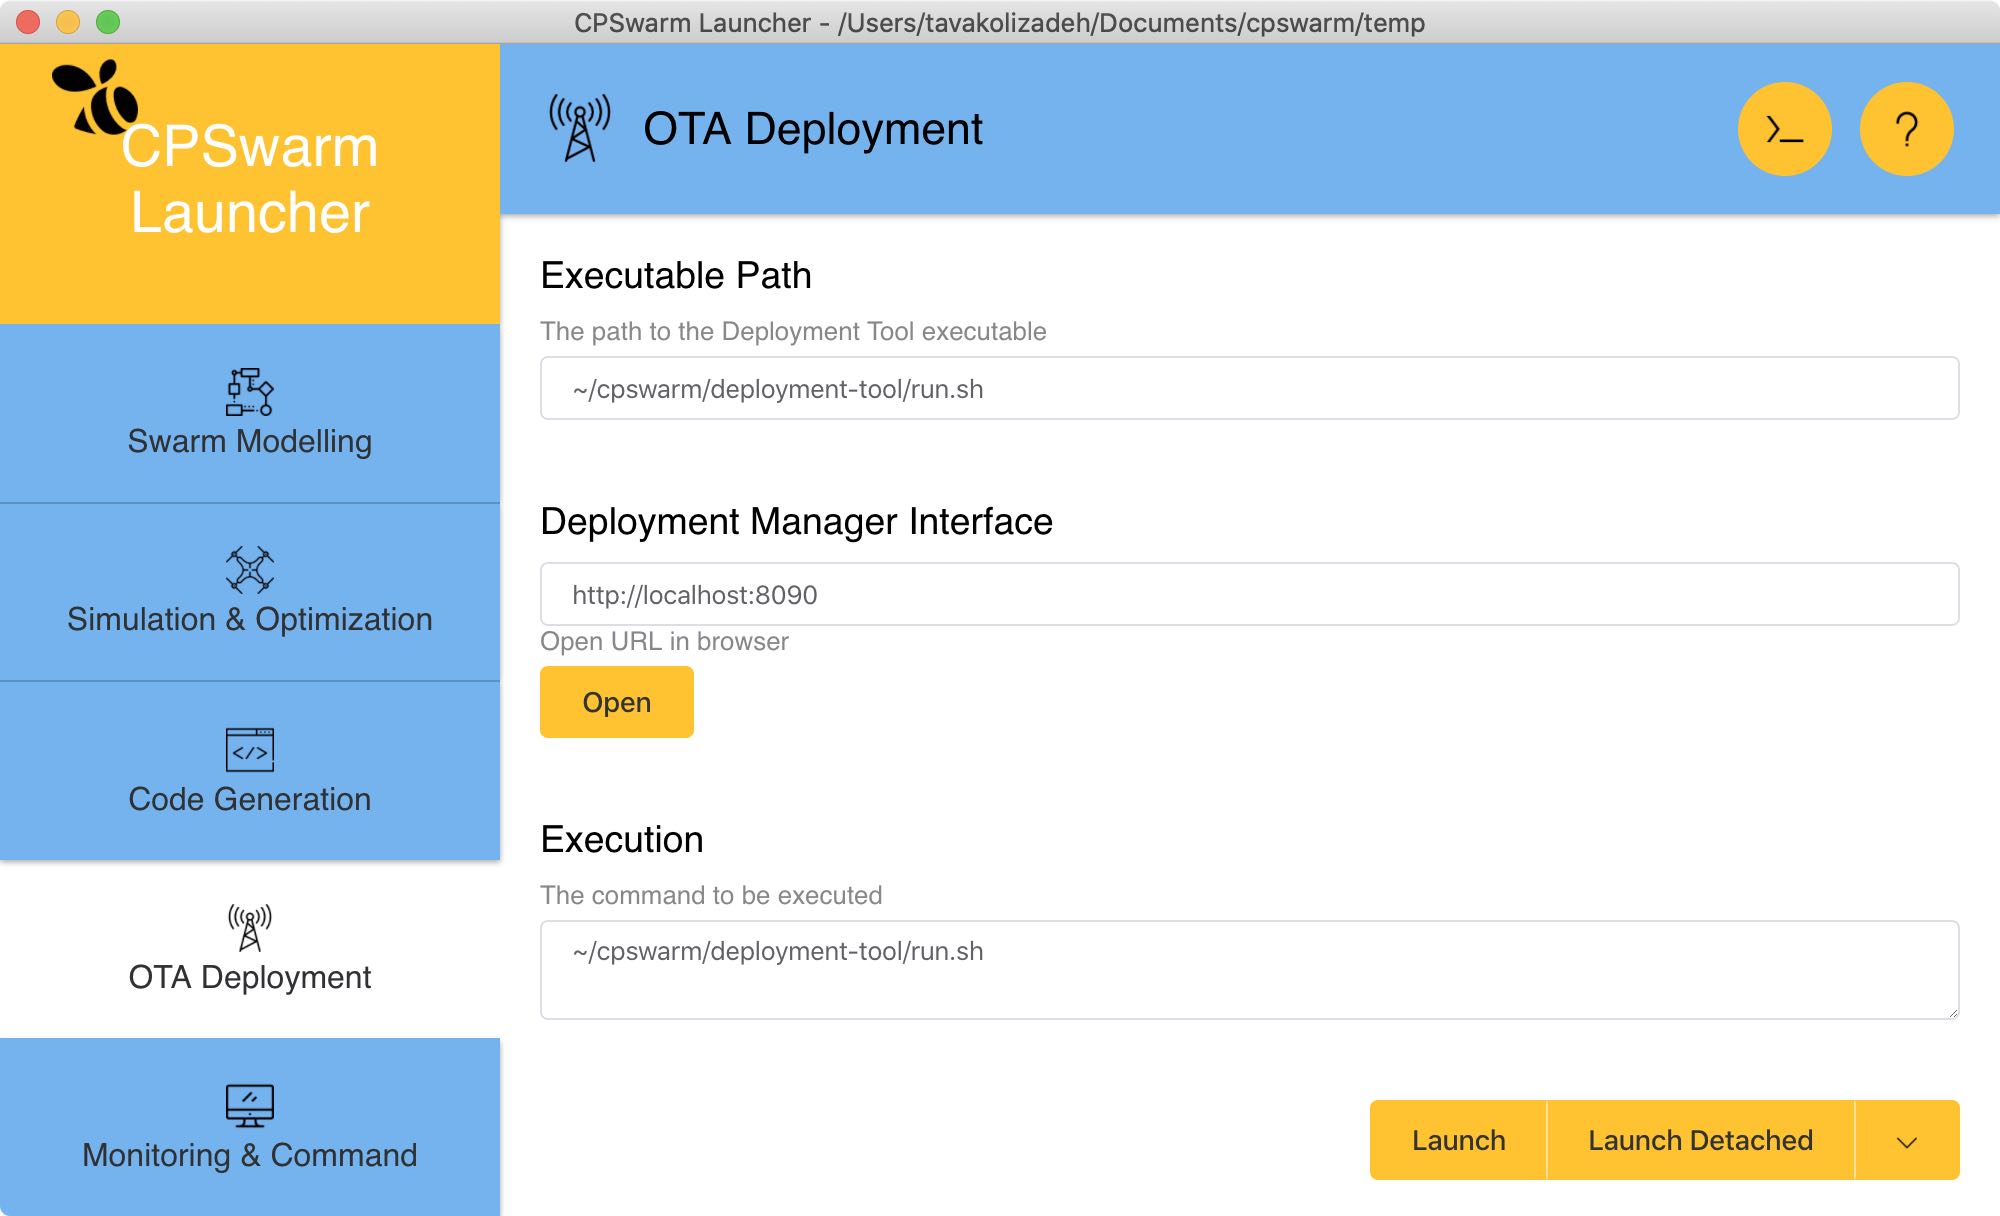Click the Launch button
This screenshot has width=2000, height=1216.
coord(1457,1141)
